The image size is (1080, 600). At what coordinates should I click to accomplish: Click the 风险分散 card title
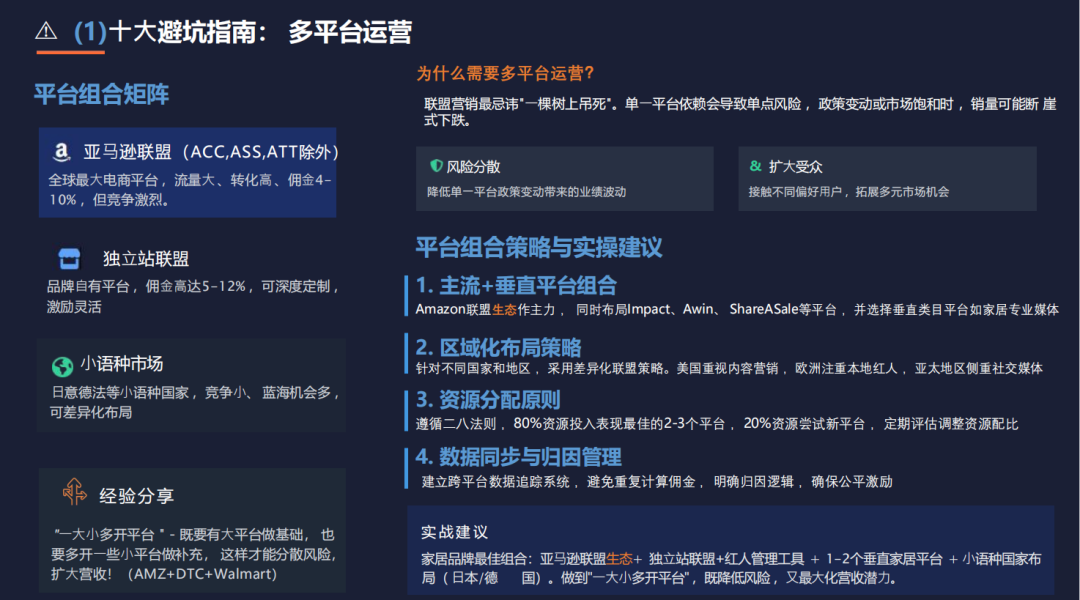[473, 167]
